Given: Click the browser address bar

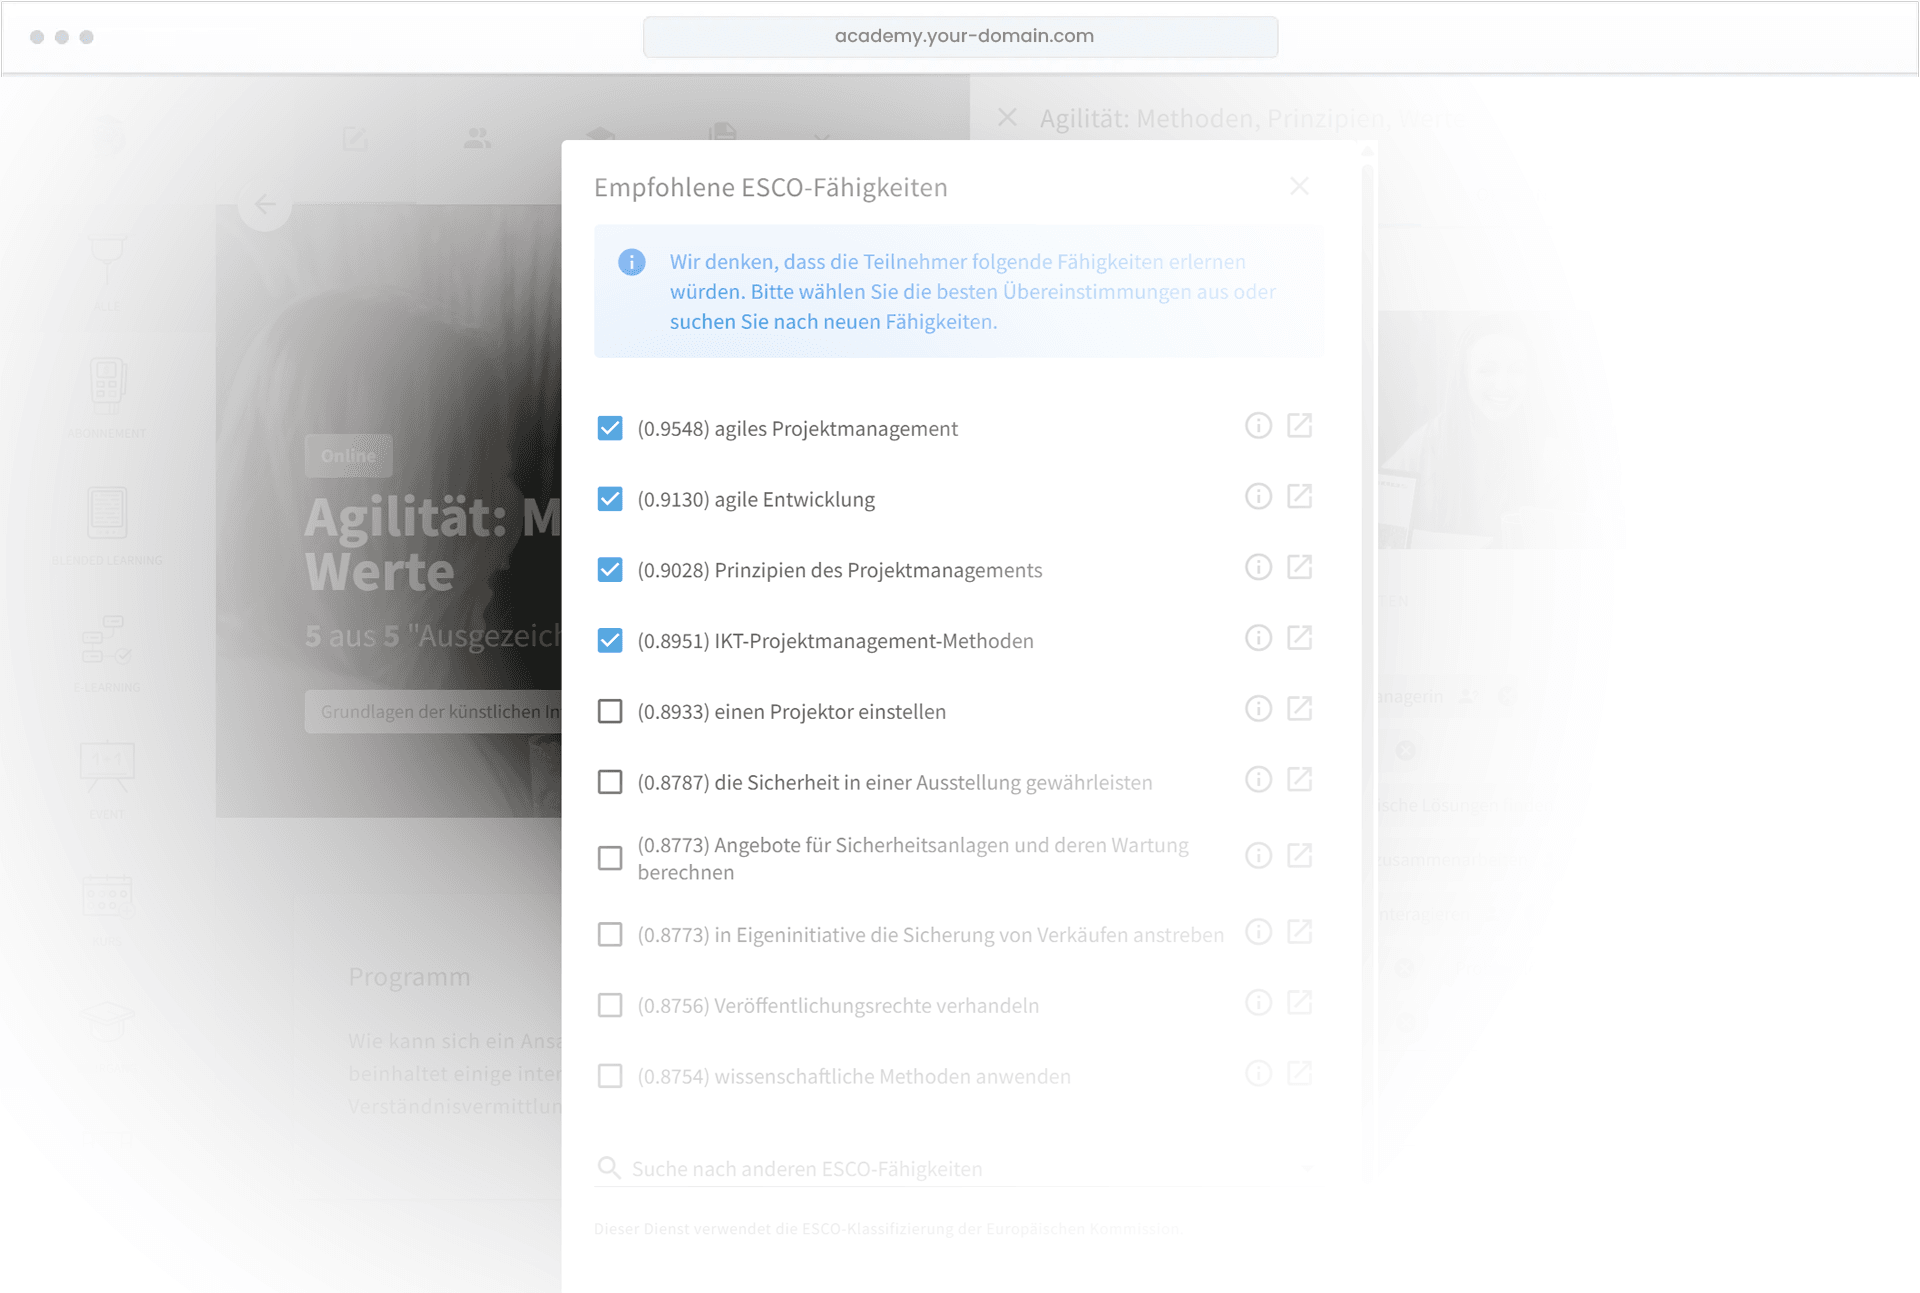Looking at the screenshot, I should coord(960,36).
